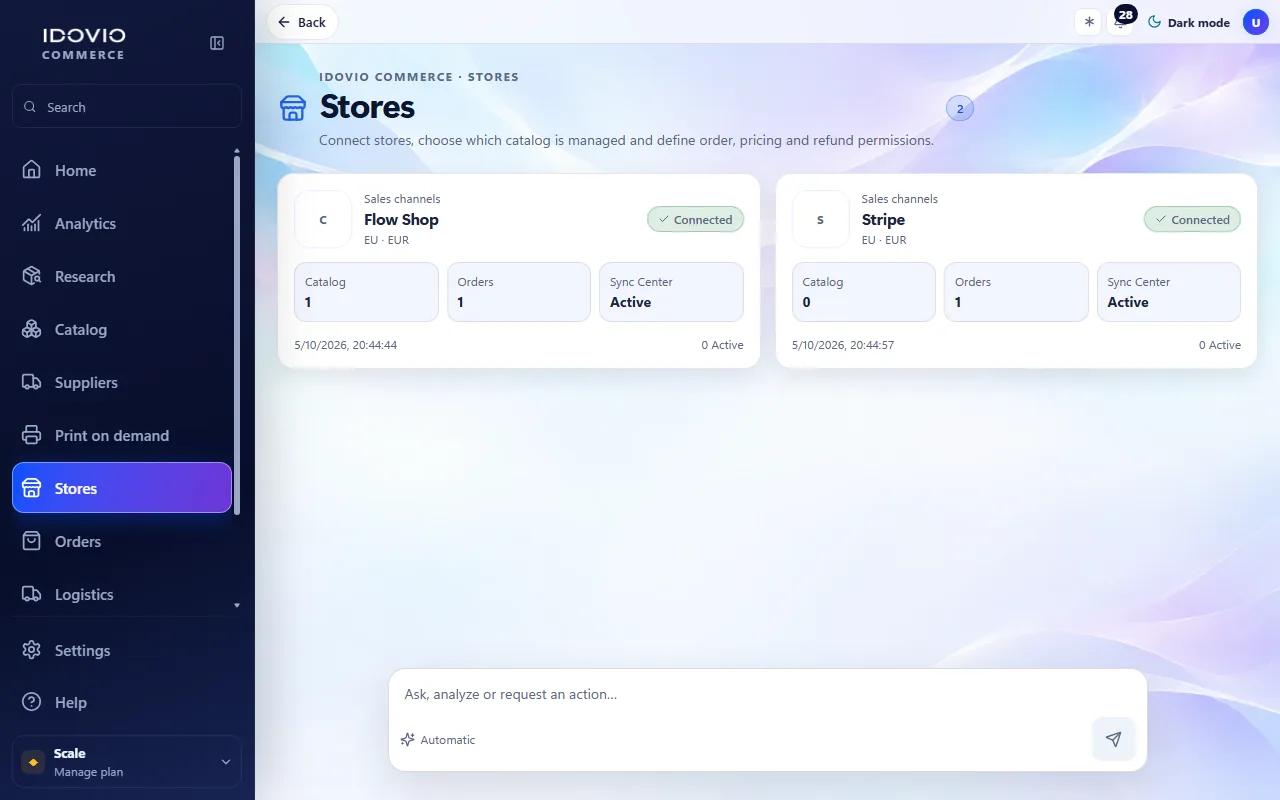Click the Stripe S logo thumbnail
1280x800 pixels.
(820, 219)
